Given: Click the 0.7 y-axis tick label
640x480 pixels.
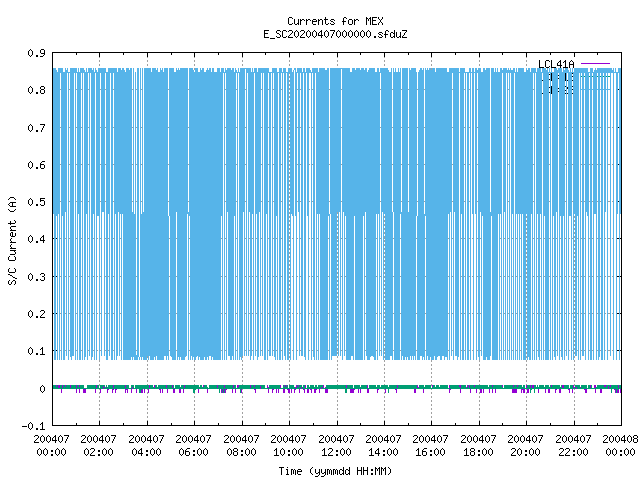Looking at the screenshot, I should click(36, 128).
